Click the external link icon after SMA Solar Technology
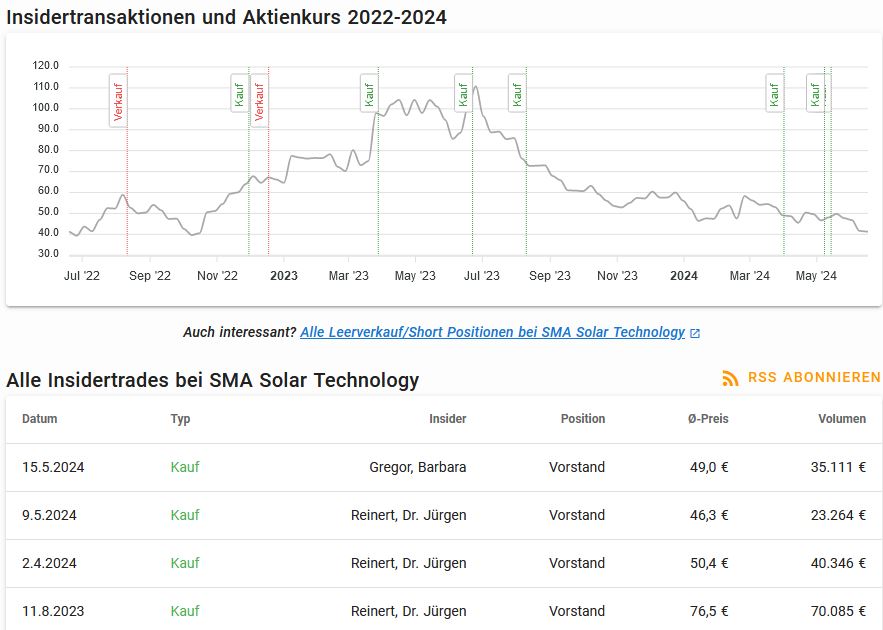Screen dimensions: 883x630 [696, 333]
